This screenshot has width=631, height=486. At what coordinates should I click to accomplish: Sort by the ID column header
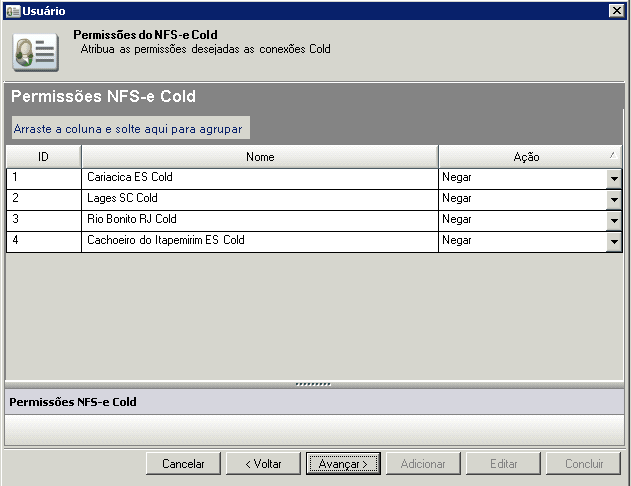[44, 157]
